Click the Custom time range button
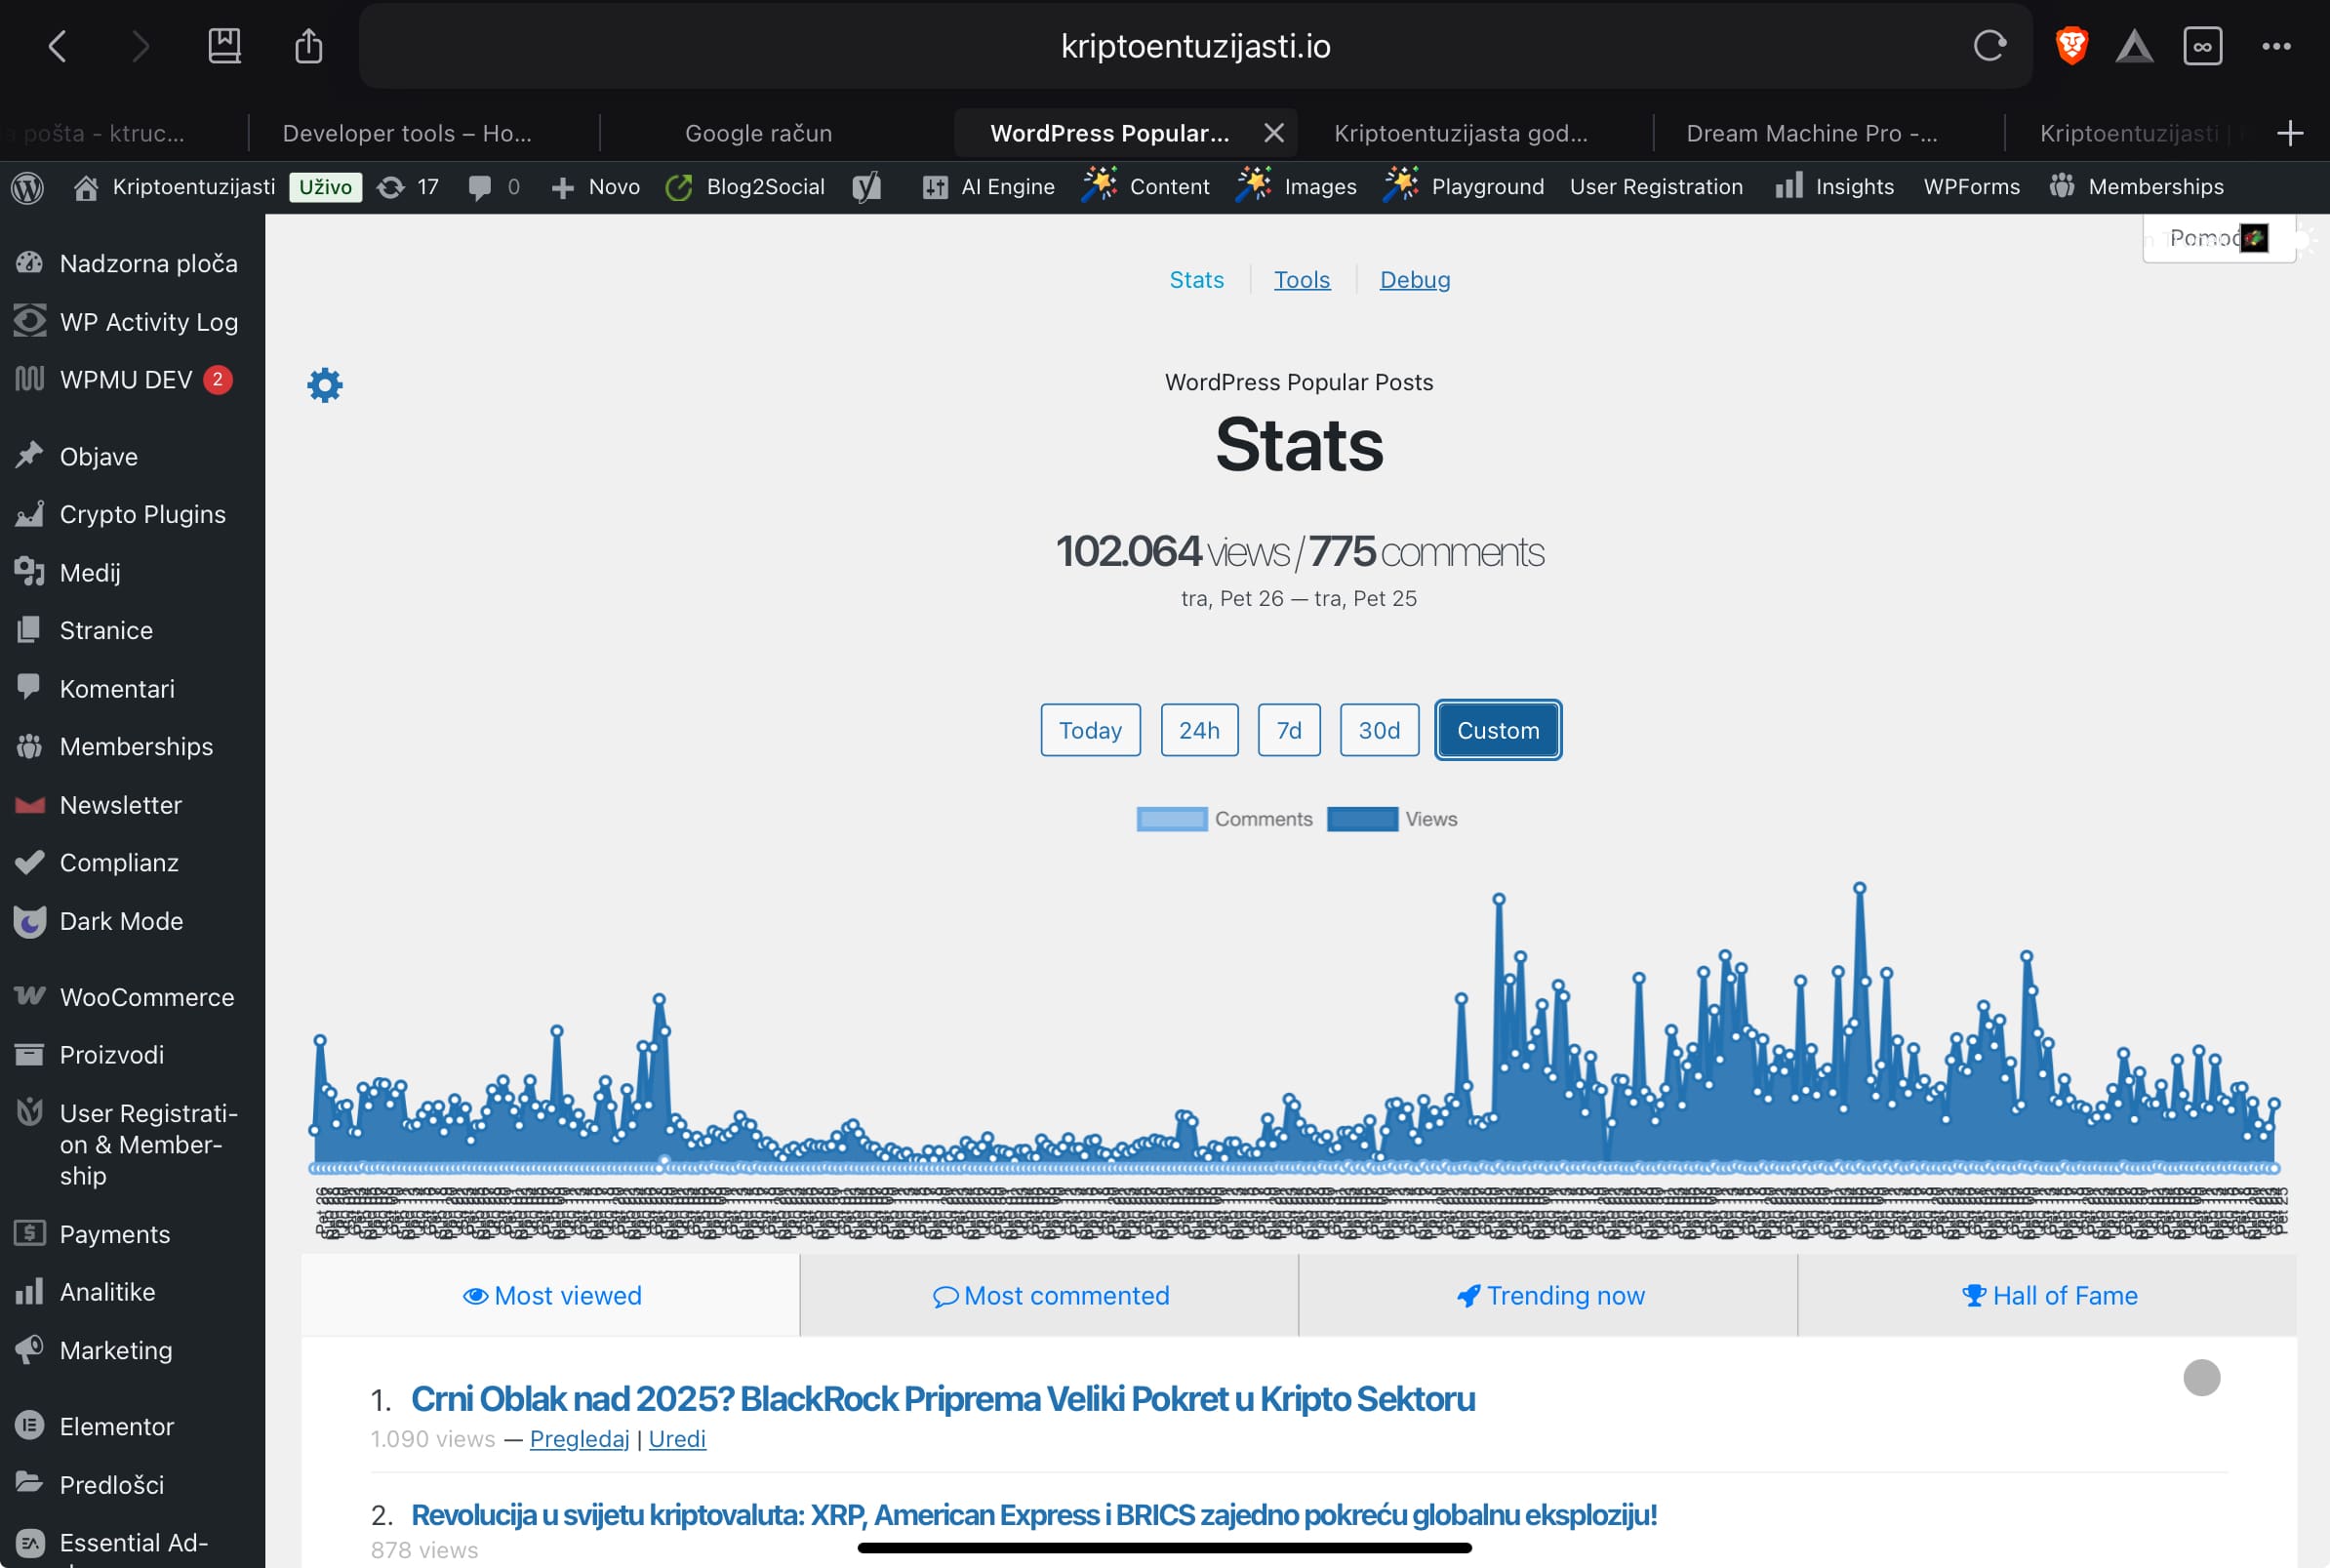Screen dimensions: 2330x1568 coord(1497,730)
